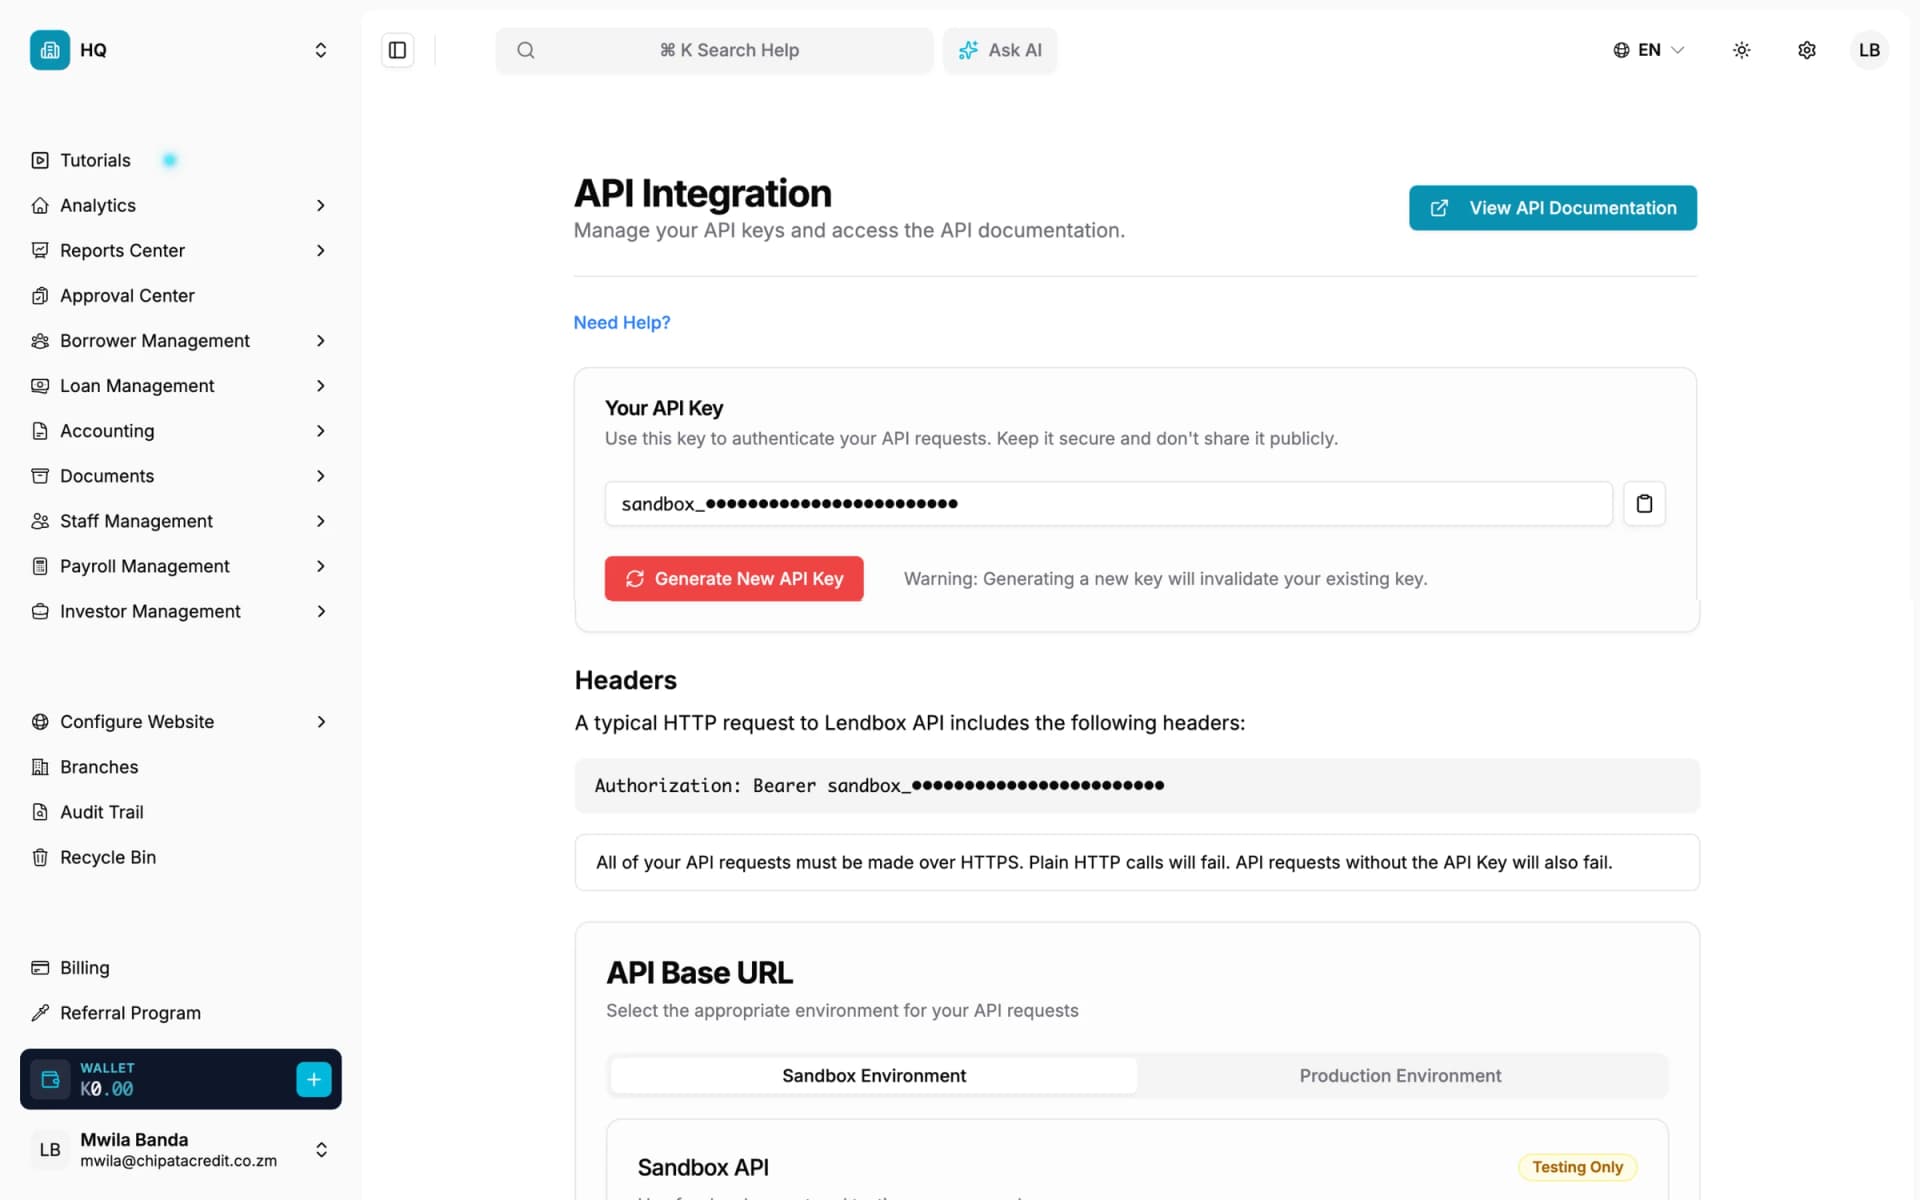Expand Borrower Management chevron
Viewport: 1920px width, 1200px height.
click(x=321, y=341)
